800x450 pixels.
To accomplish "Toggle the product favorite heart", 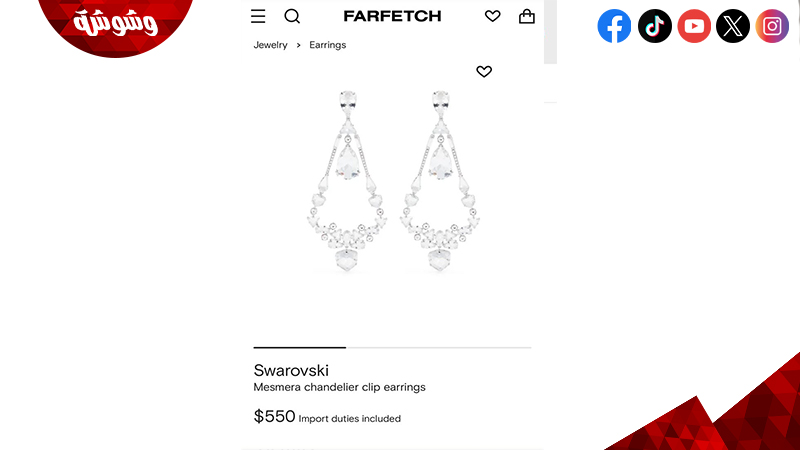I will (484, 71).
